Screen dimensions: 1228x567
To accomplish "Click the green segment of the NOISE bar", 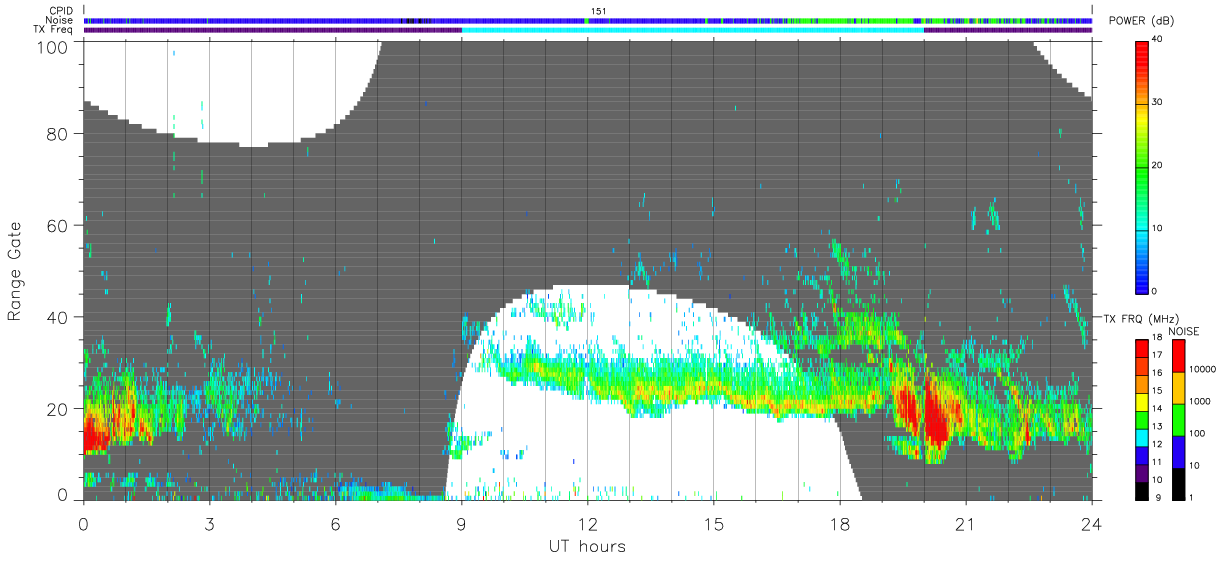I will point(1179,420).
